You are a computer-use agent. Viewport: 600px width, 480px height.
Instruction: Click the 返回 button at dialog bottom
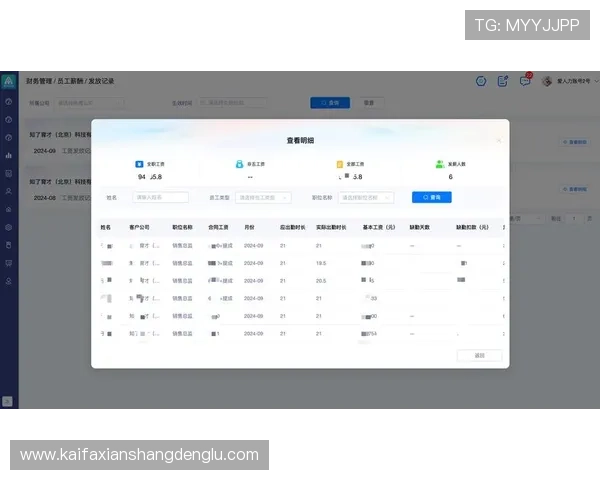click(479, 355)
